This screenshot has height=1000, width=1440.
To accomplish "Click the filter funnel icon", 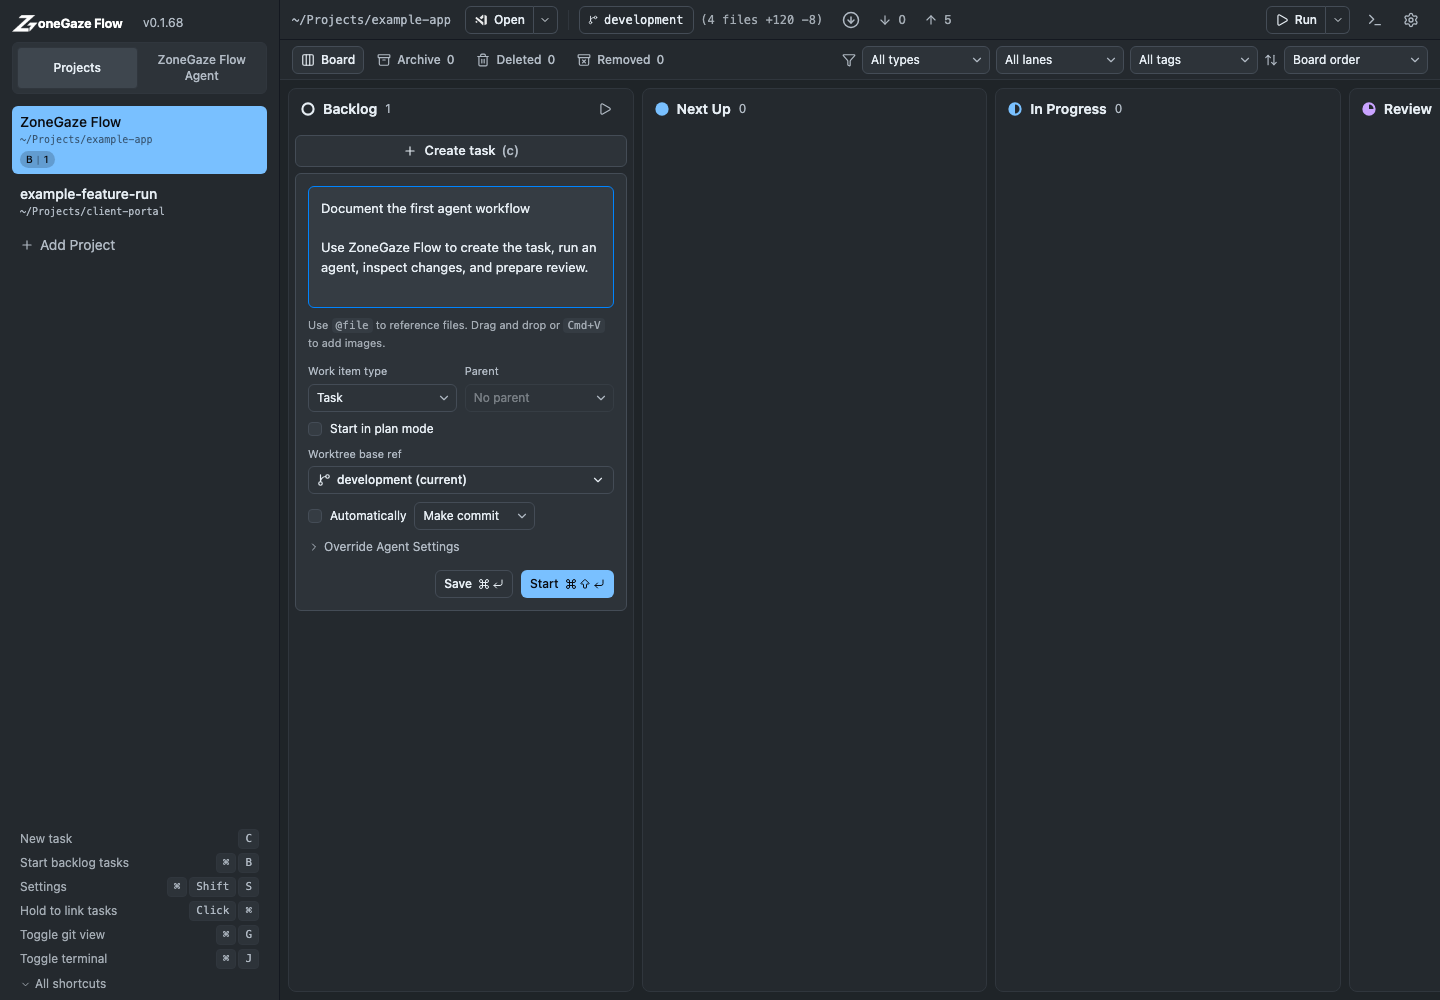I will (849, 60).
